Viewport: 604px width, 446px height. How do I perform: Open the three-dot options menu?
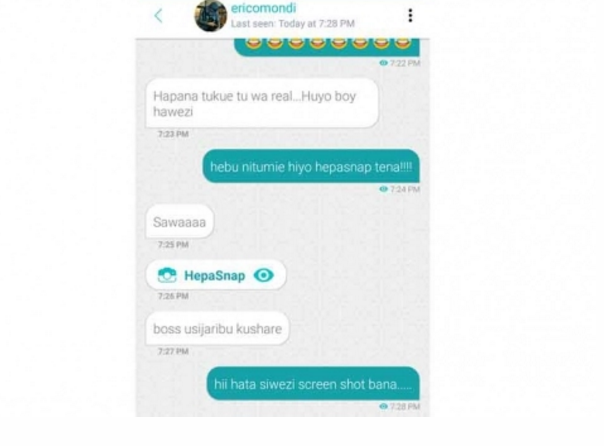(410, 15)
